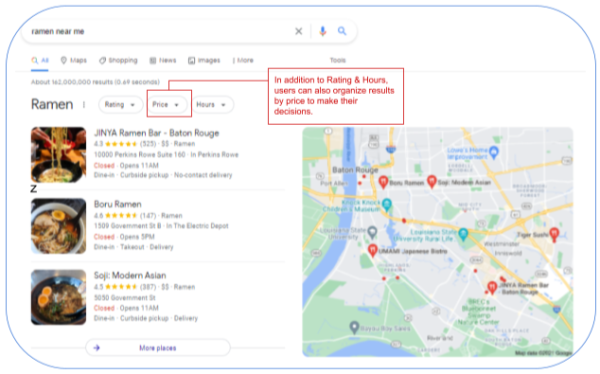This screenshot has width=600, height=374.
Task: Expand the Price filter dropdown
Action: (166, 105)
